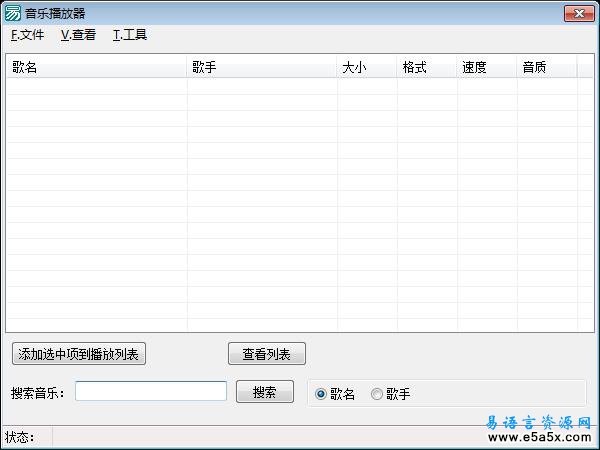
Task: Click the 状态: label in status bar
Action: tap(20, 437)
